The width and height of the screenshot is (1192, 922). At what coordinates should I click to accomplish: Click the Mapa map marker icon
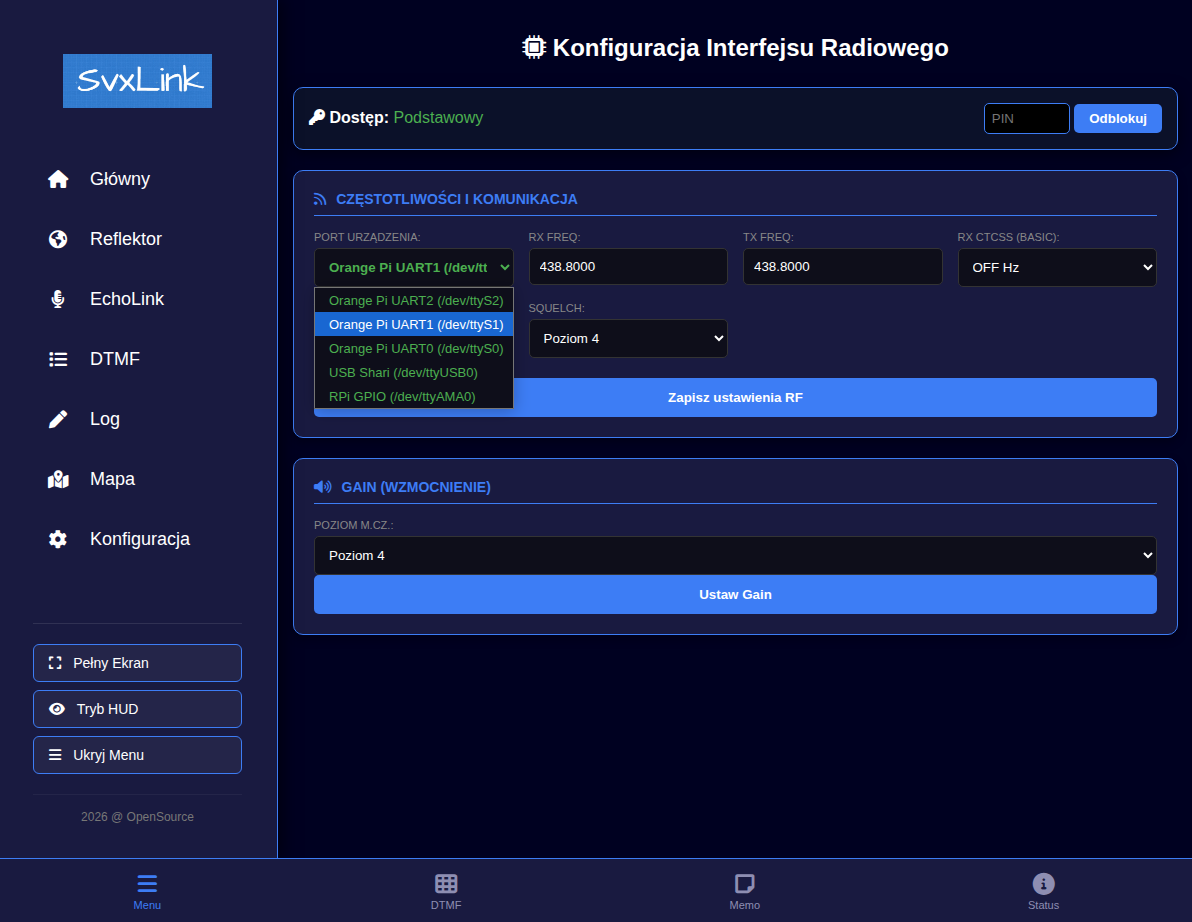(x=58, y=479)
